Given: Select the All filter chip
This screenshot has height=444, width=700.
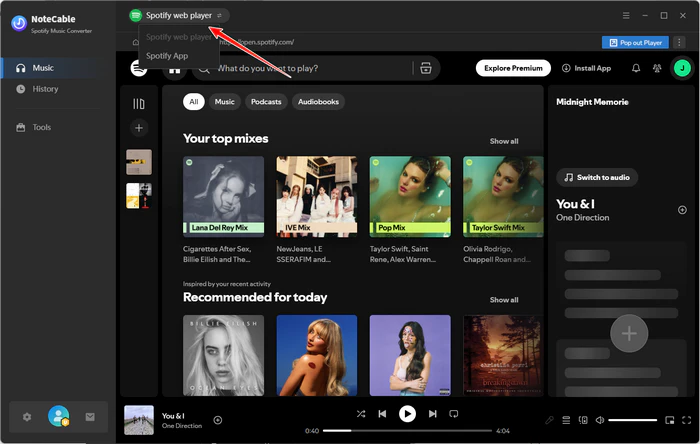Looking at the screenshot, I should (194, 102).
